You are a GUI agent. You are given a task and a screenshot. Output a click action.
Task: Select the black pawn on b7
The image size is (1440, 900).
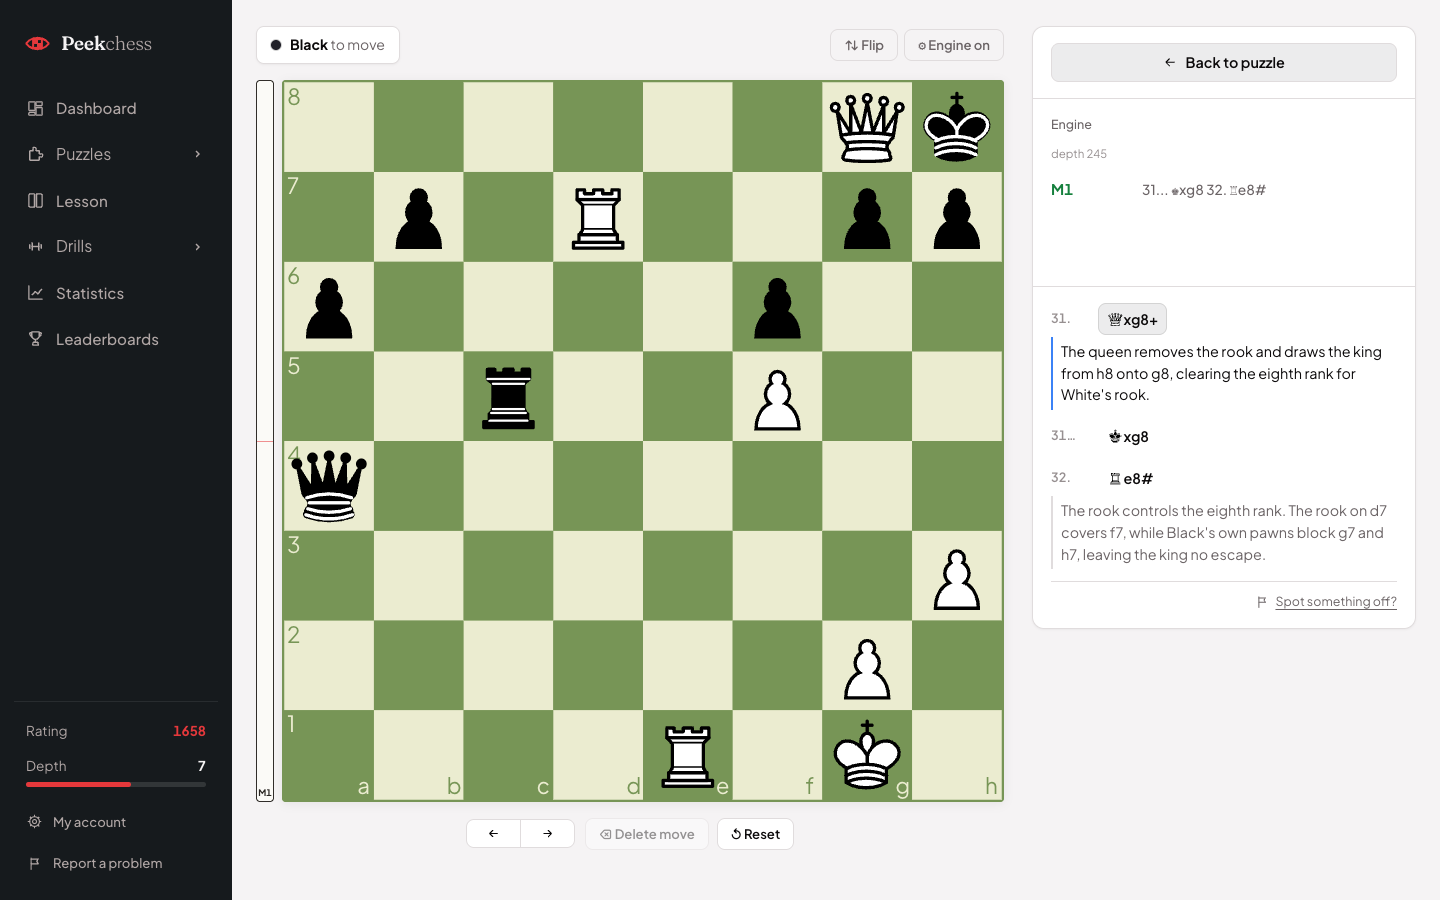[x=419, y=217]
